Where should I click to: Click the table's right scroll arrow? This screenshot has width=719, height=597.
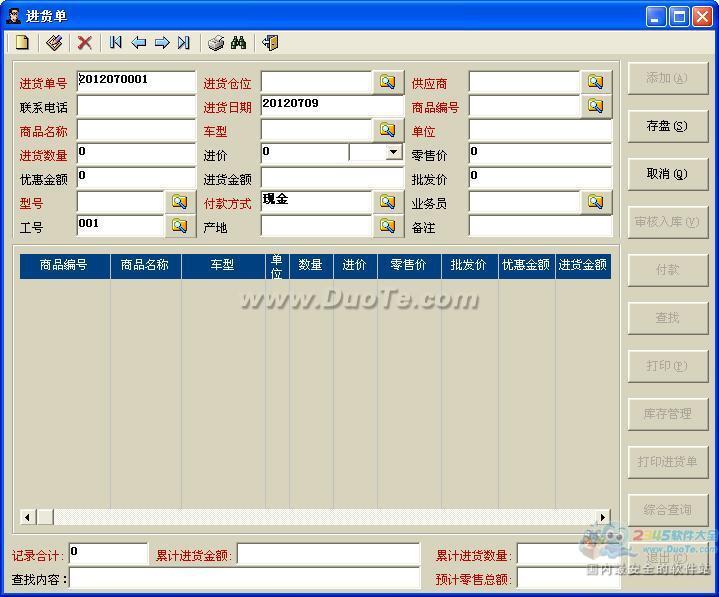603,517
